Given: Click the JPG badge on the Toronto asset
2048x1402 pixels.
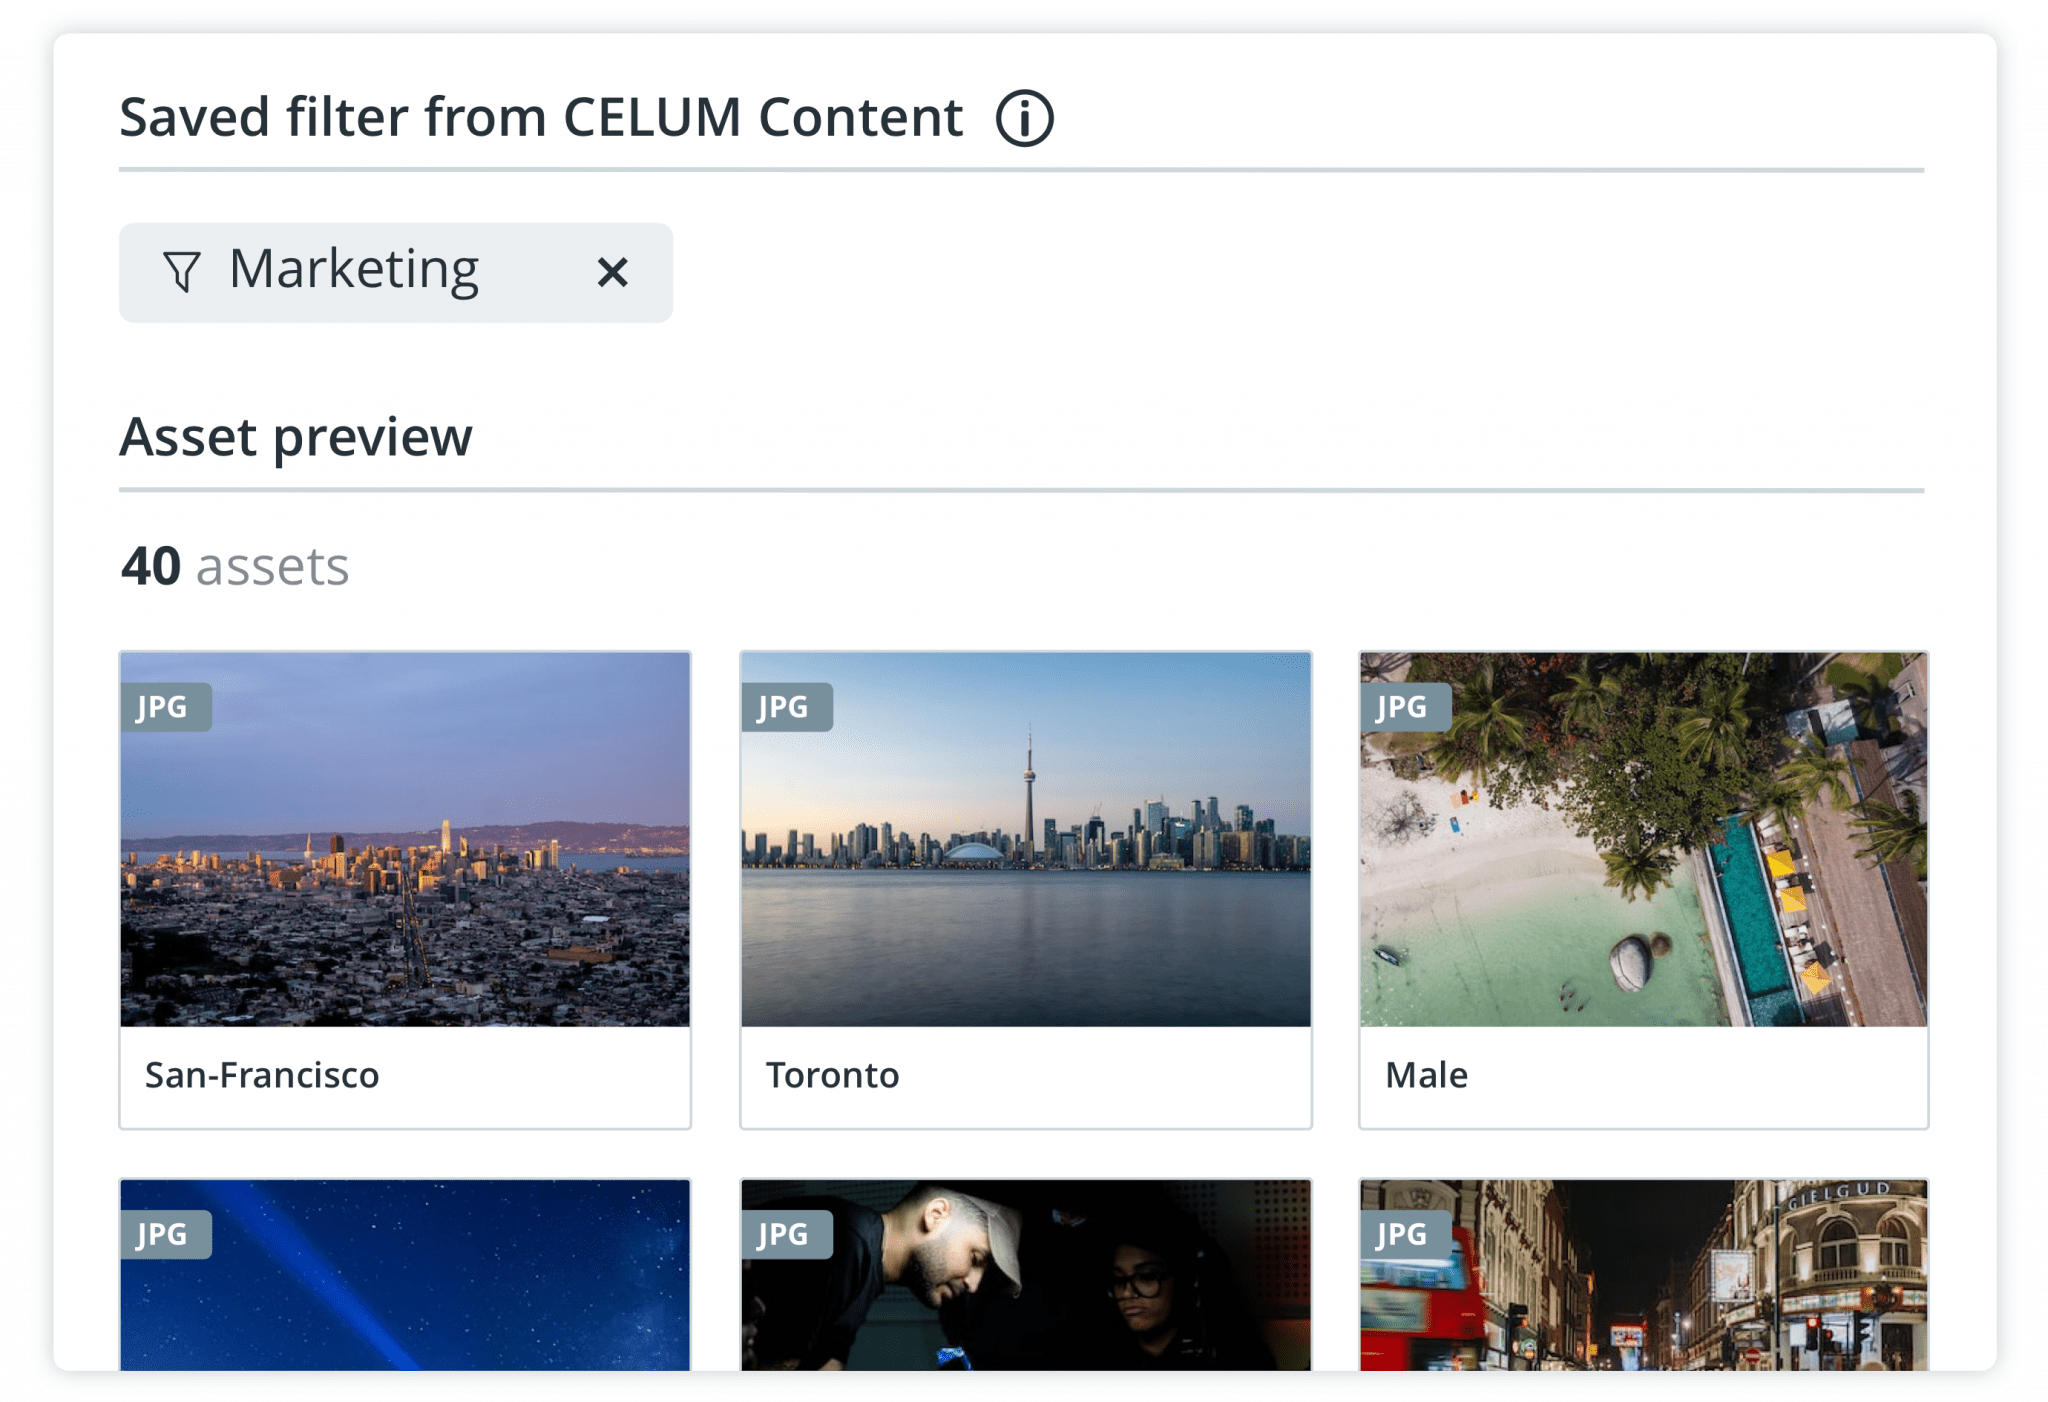Looking at the screenshot, I should pos(786,707).
